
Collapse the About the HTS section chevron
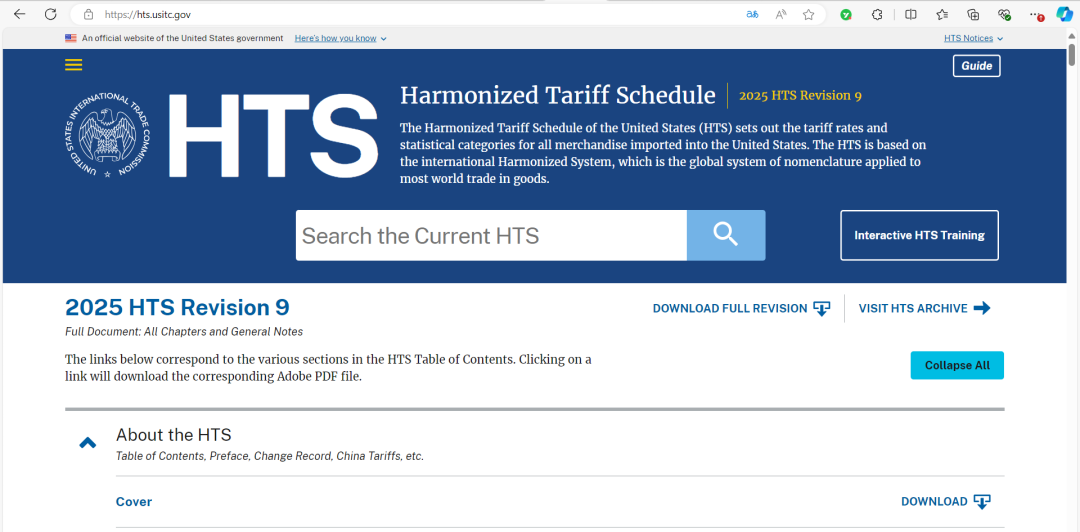[x=87, y=443]
